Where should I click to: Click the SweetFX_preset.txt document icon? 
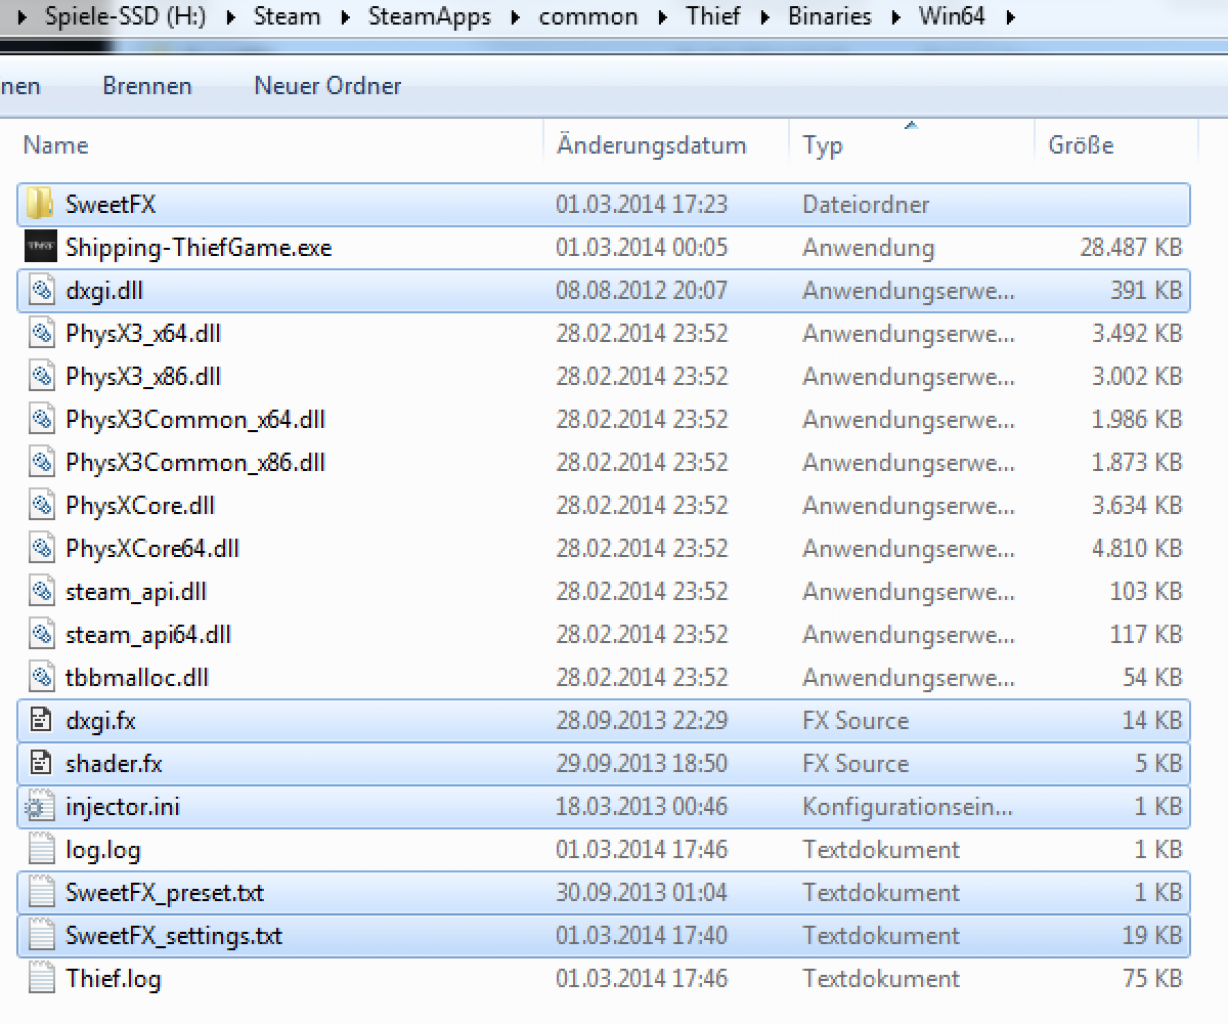click(41, 892)
